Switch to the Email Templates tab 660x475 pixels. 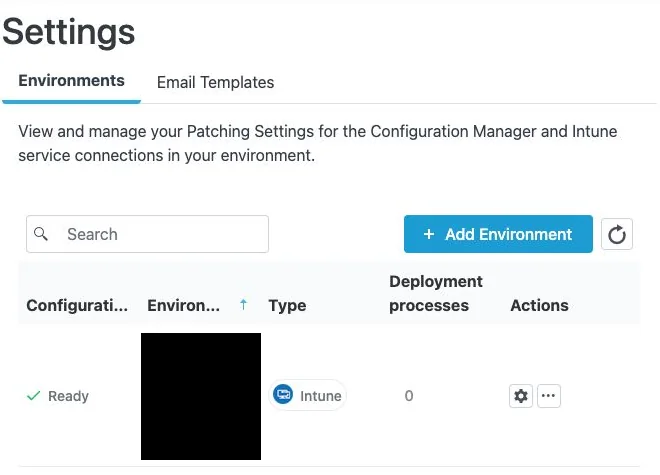tap(216, 83)
